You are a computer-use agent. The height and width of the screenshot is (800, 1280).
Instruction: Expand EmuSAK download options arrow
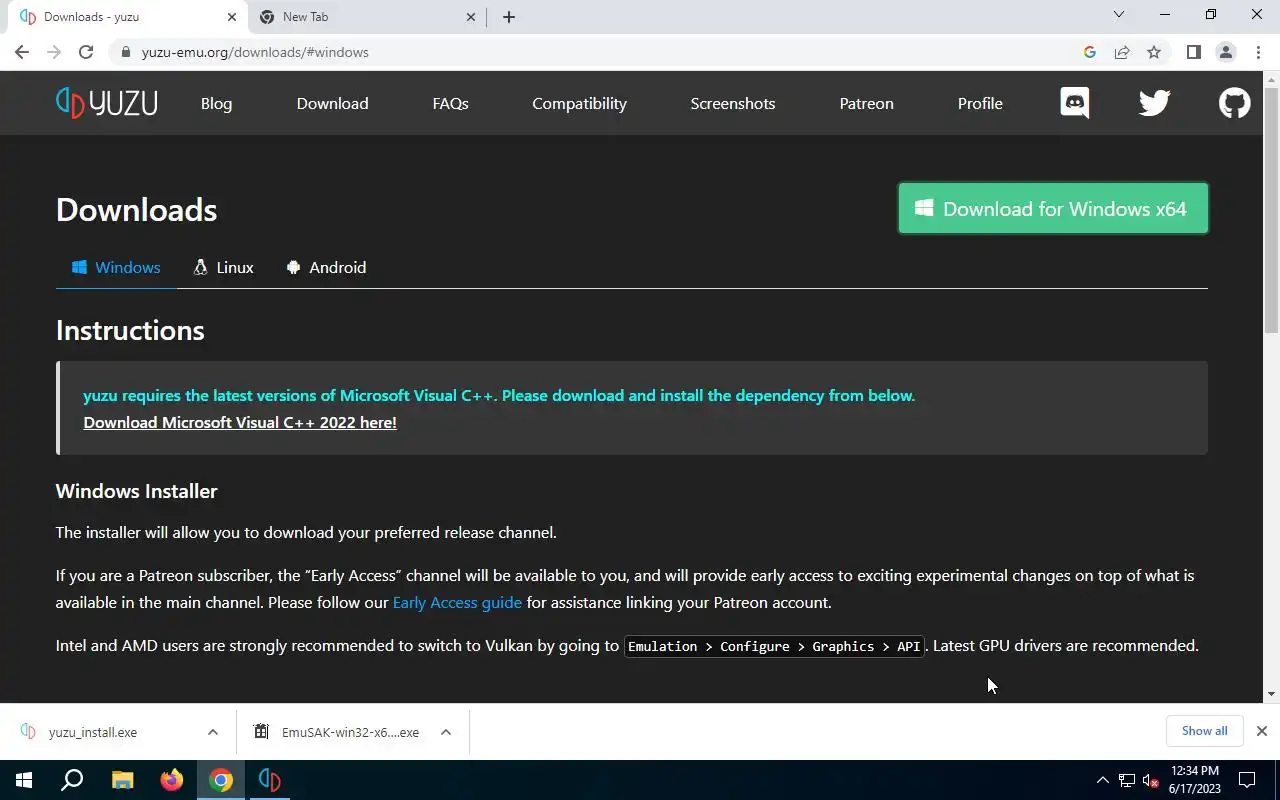click(x=446, y=732)
